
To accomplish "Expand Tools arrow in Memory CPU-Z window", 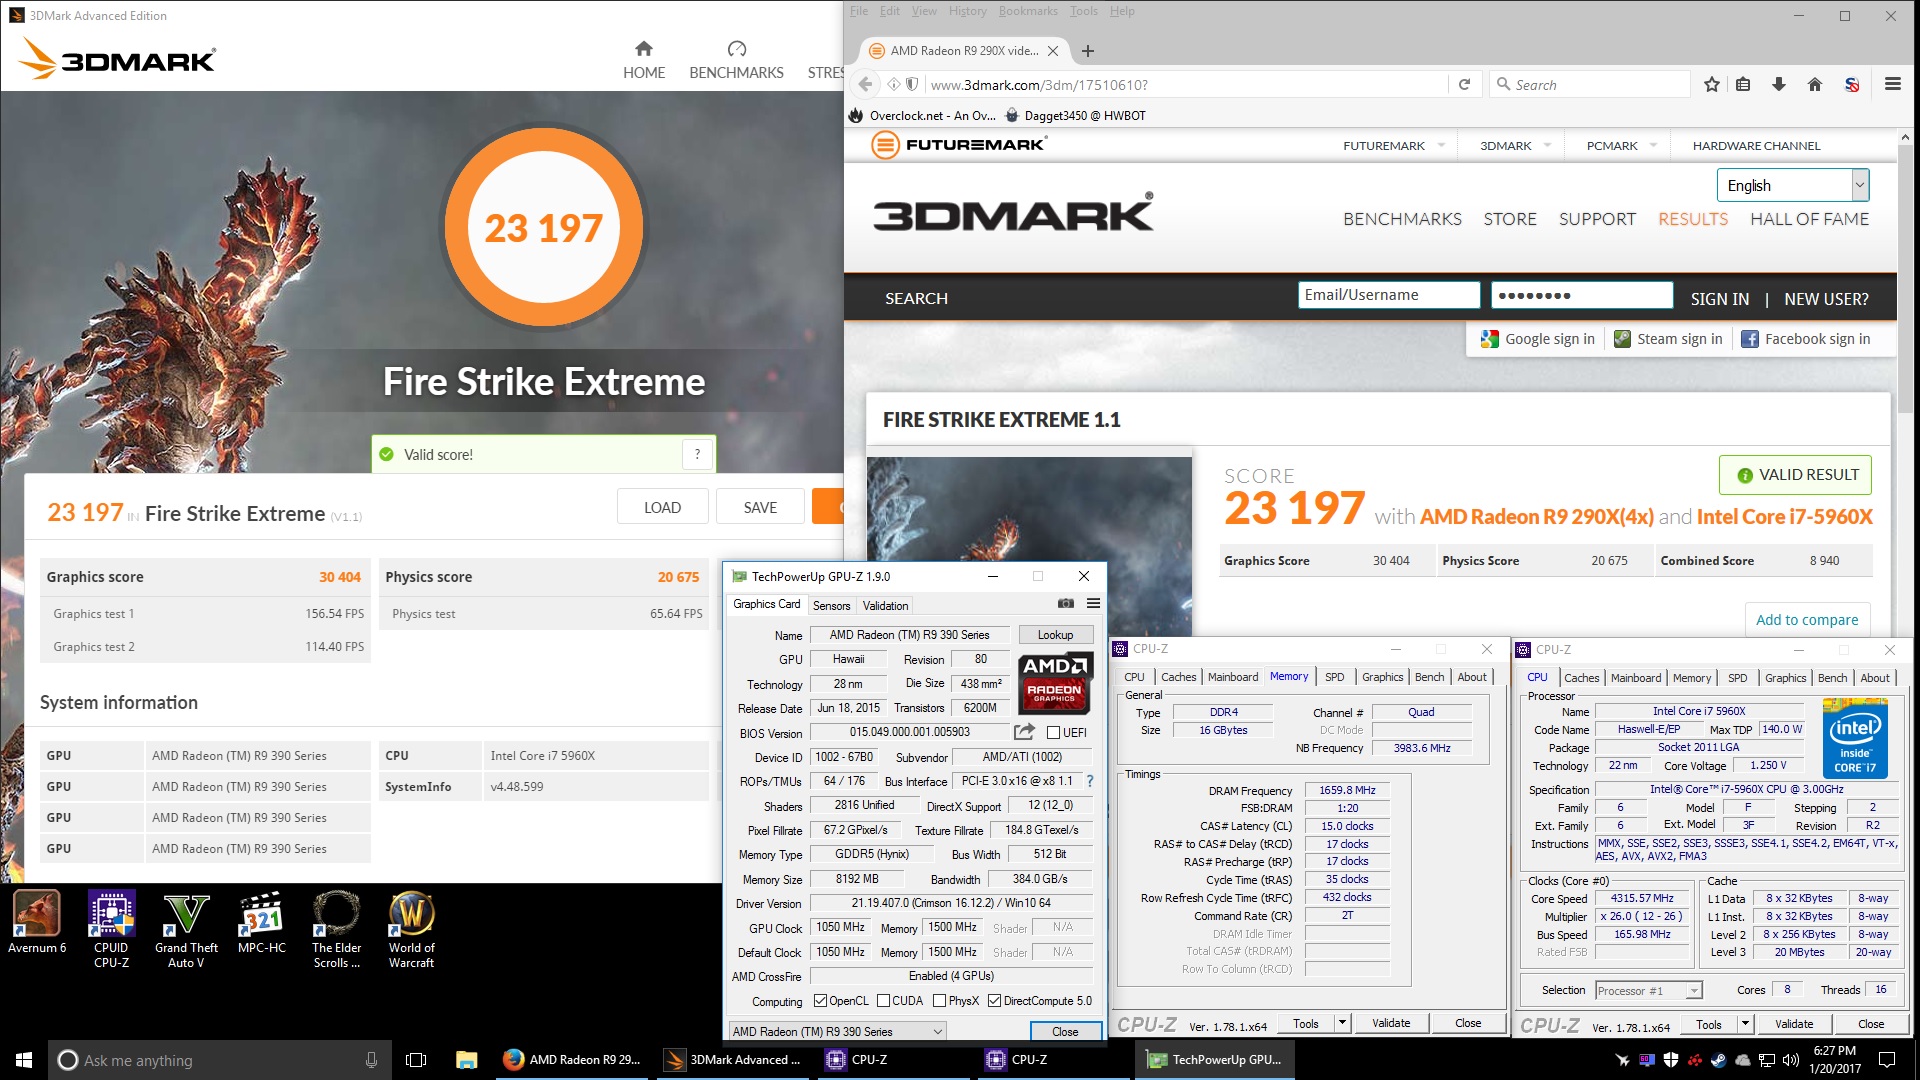I will [x=1343, y=1023].
